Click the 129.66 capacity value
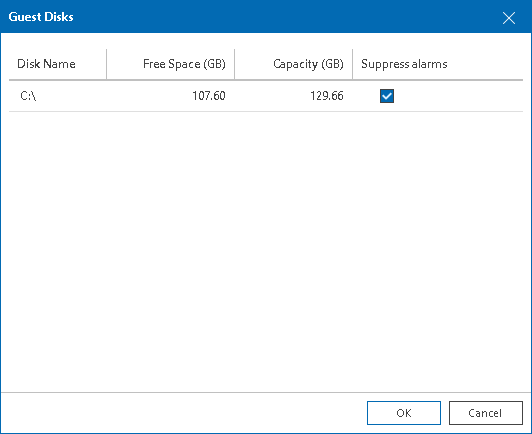Screen dimensions: 532x434 pos(327,96)
